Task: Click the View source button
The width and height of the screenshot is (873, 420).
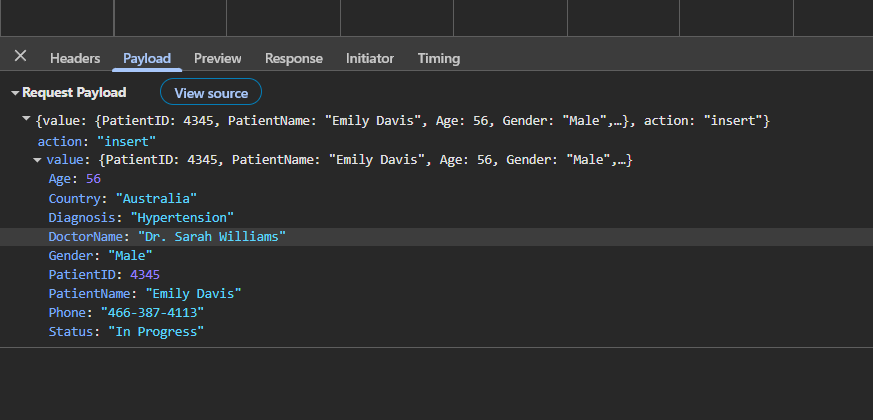Action: (211, 92)
